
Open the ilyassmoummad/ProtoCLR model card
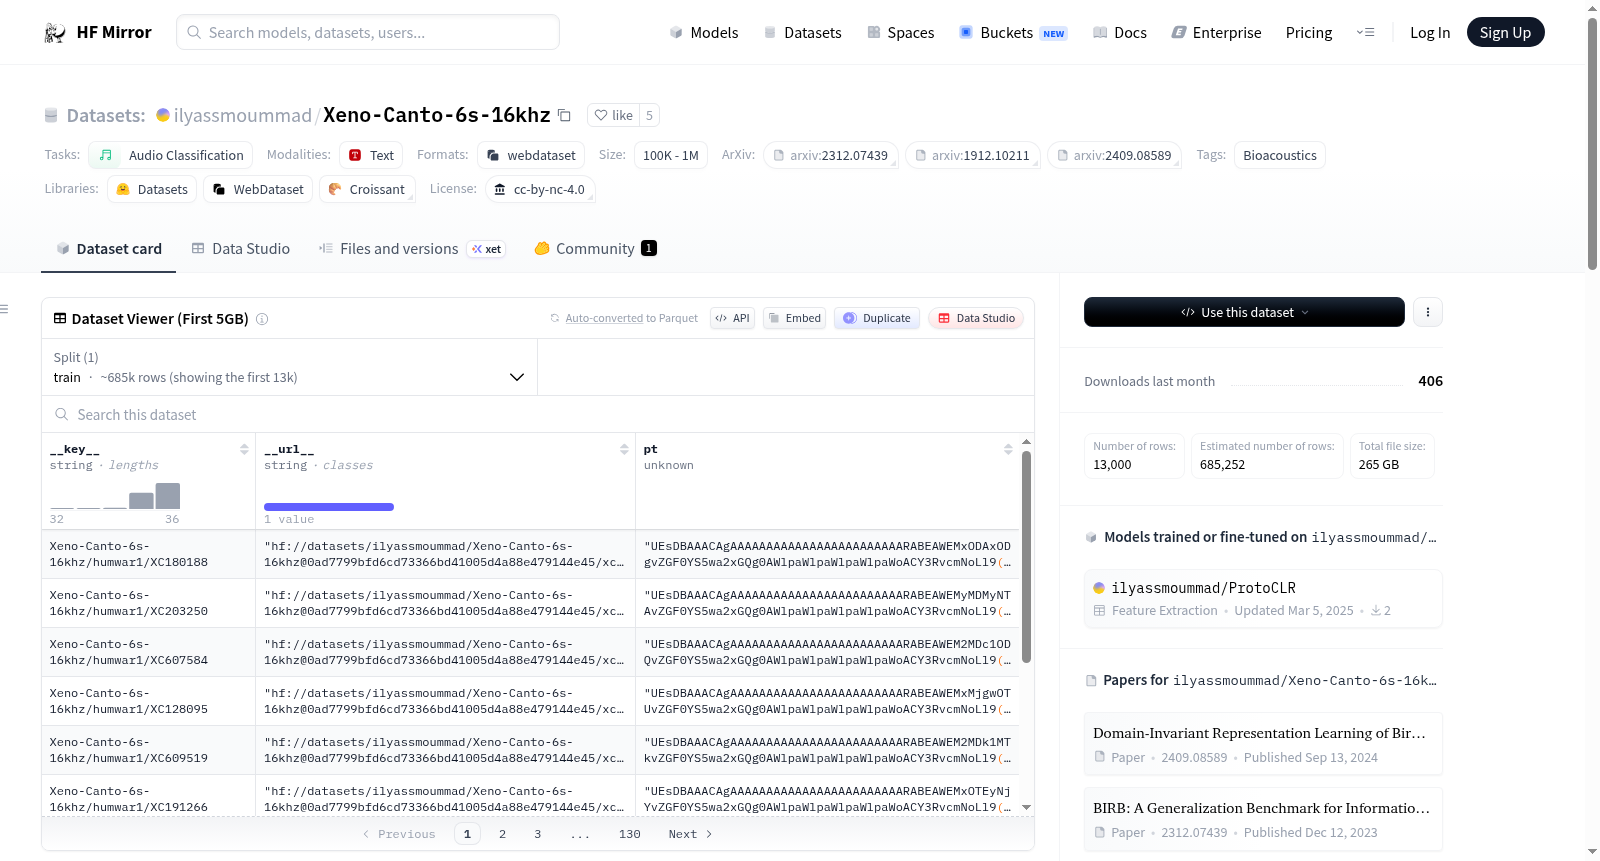1263,598
